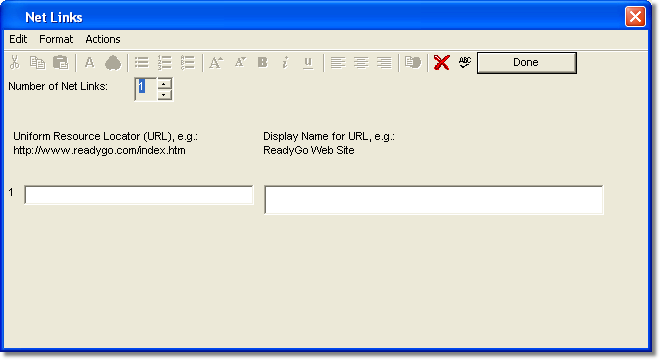Click the Done button
Image resolution: width=661 pixels, height=361 pixels.
click(x=527, y=63)
